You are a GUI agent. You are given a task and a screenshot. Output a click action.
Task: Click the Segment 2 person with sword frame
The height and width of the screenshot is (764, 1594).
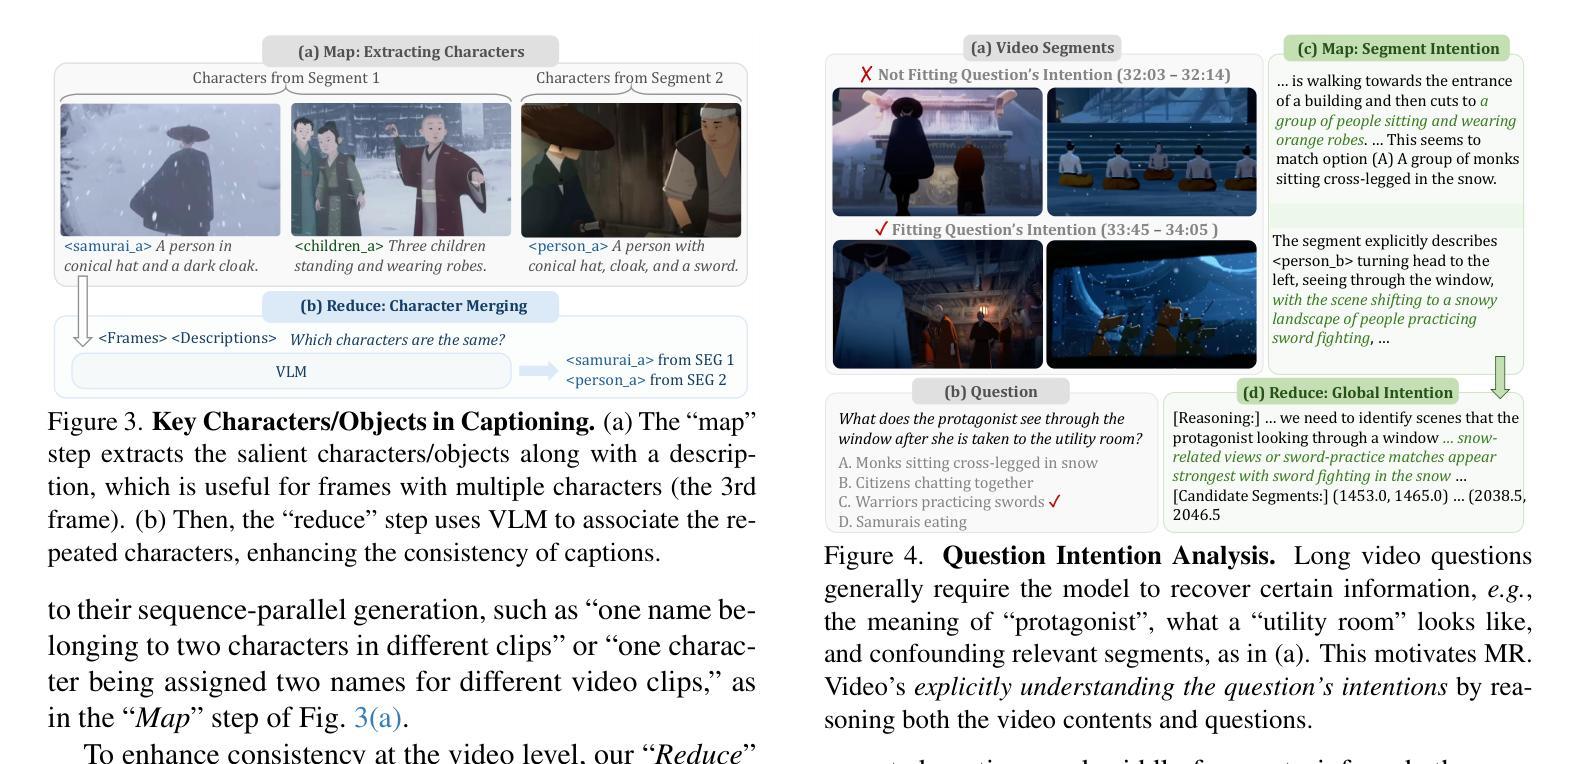click(631, 169)
